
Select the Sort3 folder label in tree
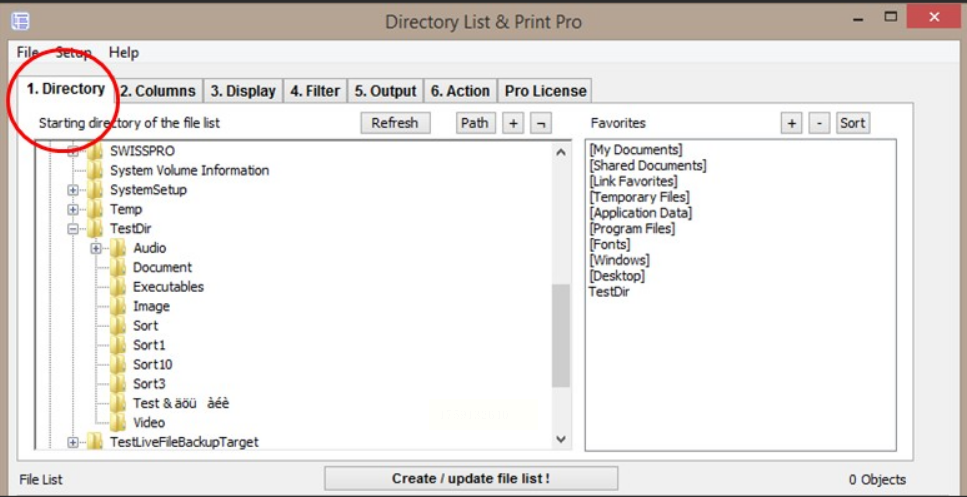(x=149, y=384)
